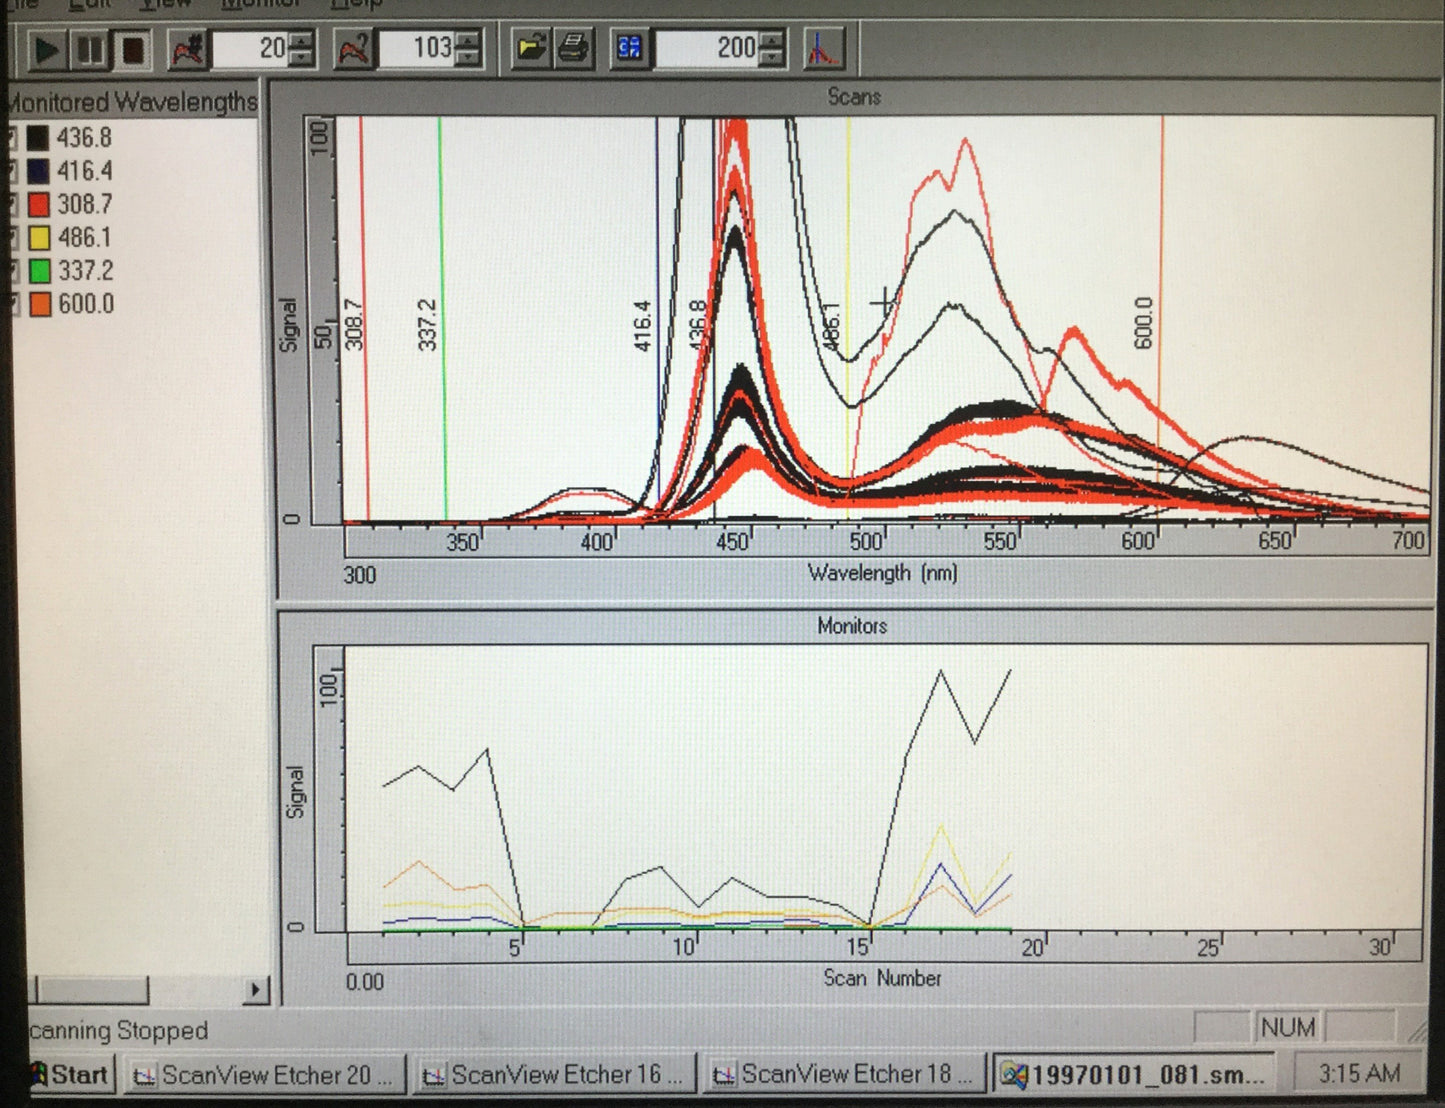Decrease the value 103 with down arrow
The height and width of the screenshot is (1108, 1445).
tap(468, 58)
